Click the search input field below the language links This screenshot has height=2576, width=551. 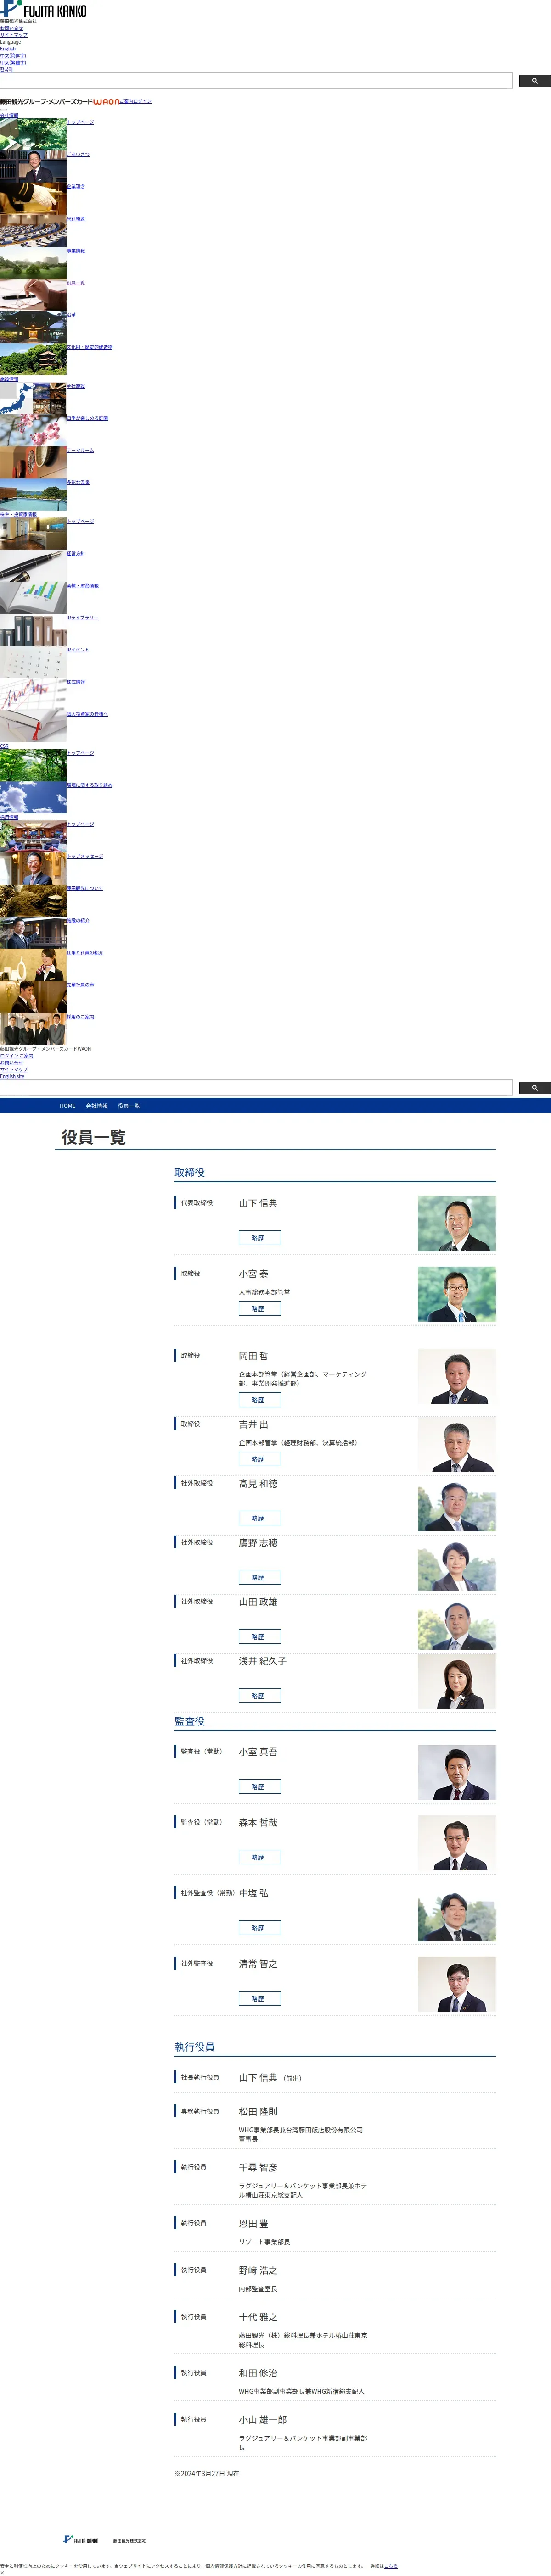pos(256,81)
